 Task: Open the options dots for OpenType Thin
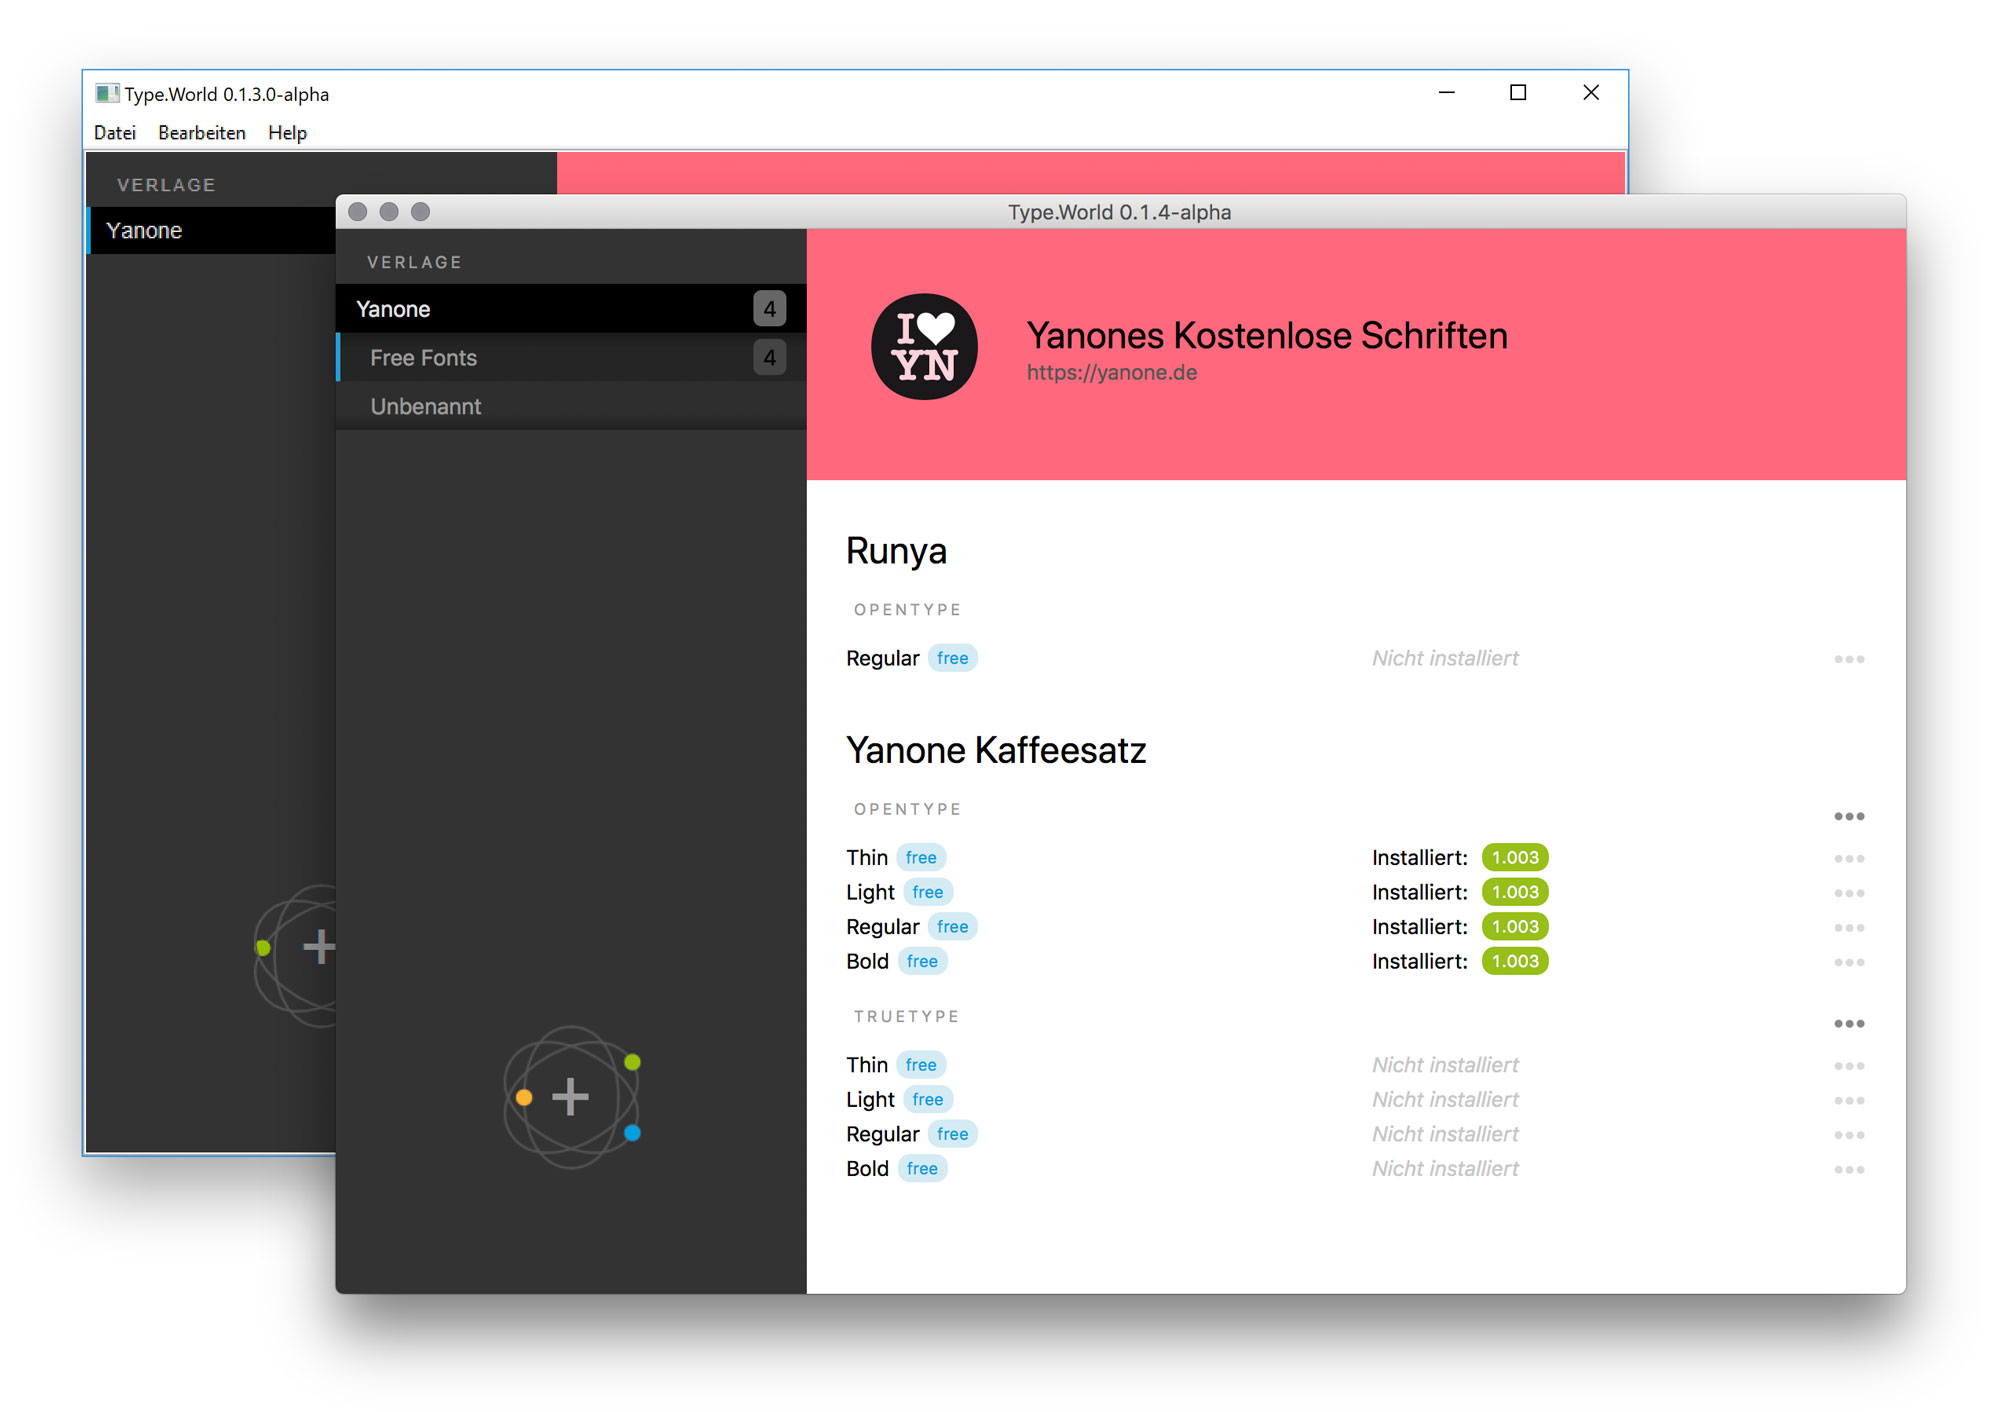pyautogui.click(x=1849, y=858)
